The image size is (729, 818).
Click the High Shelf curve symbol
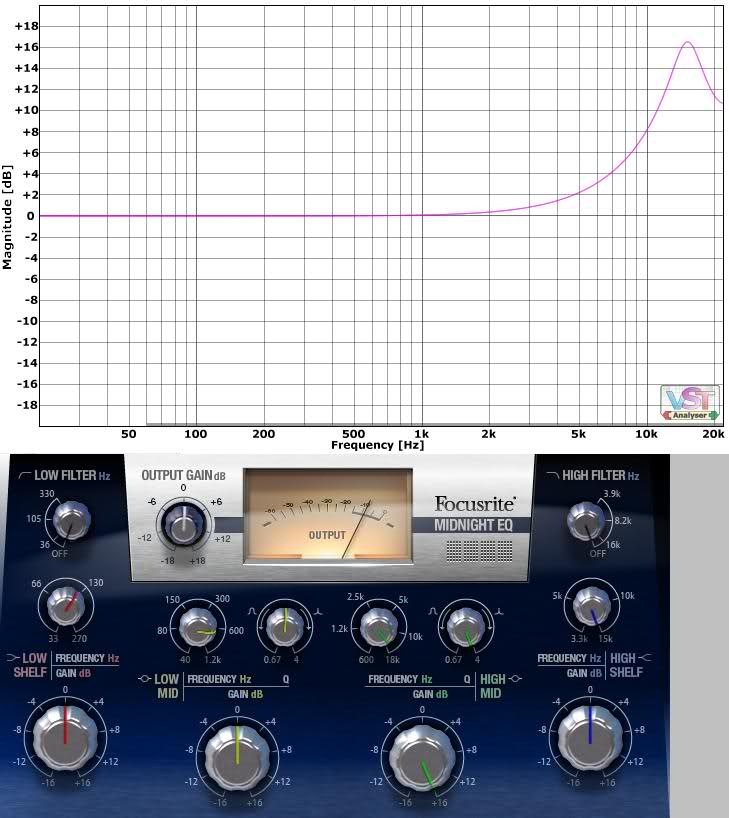coord(644,658)
